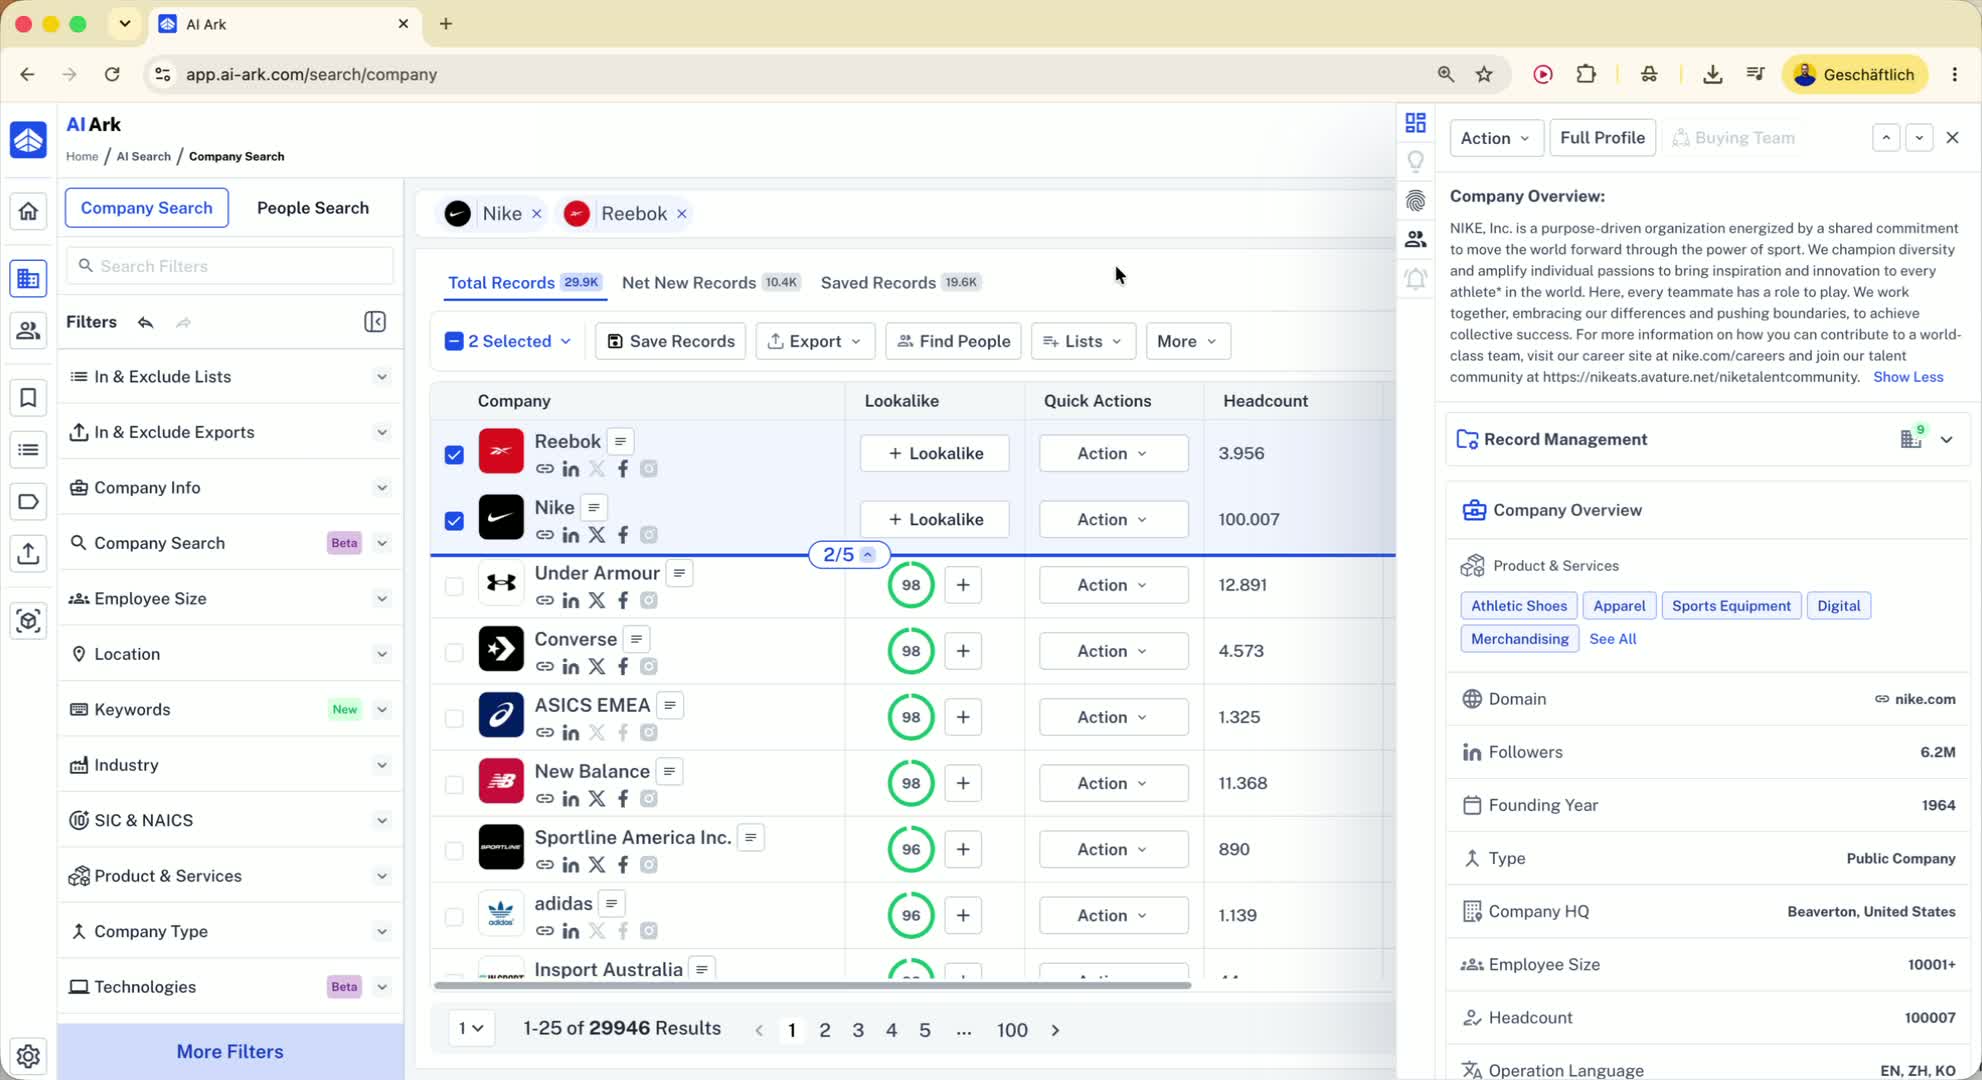Open Under Armour's Facebook icon
Image resolution: width=1982 pixels, height=1080 pixels.
[x=623, y=601]
